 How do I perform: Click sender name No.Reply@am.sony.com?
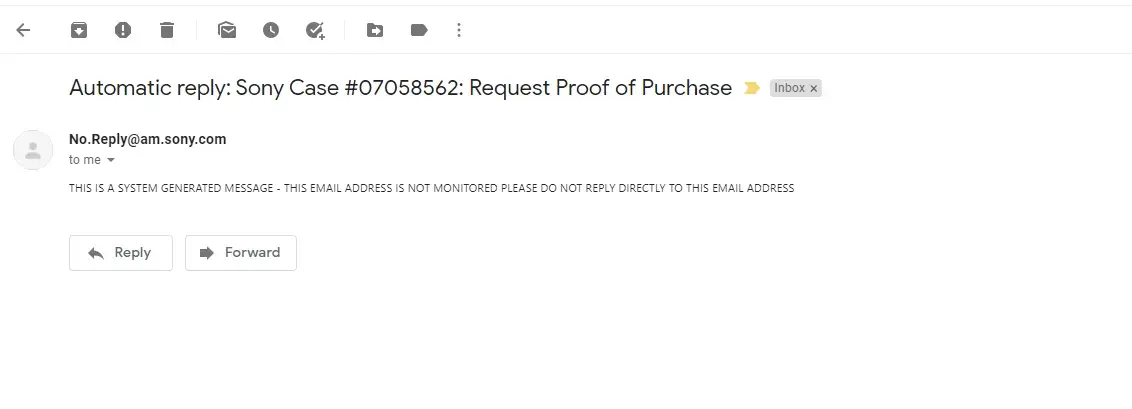pyautogui.click(x=147, y=139)
